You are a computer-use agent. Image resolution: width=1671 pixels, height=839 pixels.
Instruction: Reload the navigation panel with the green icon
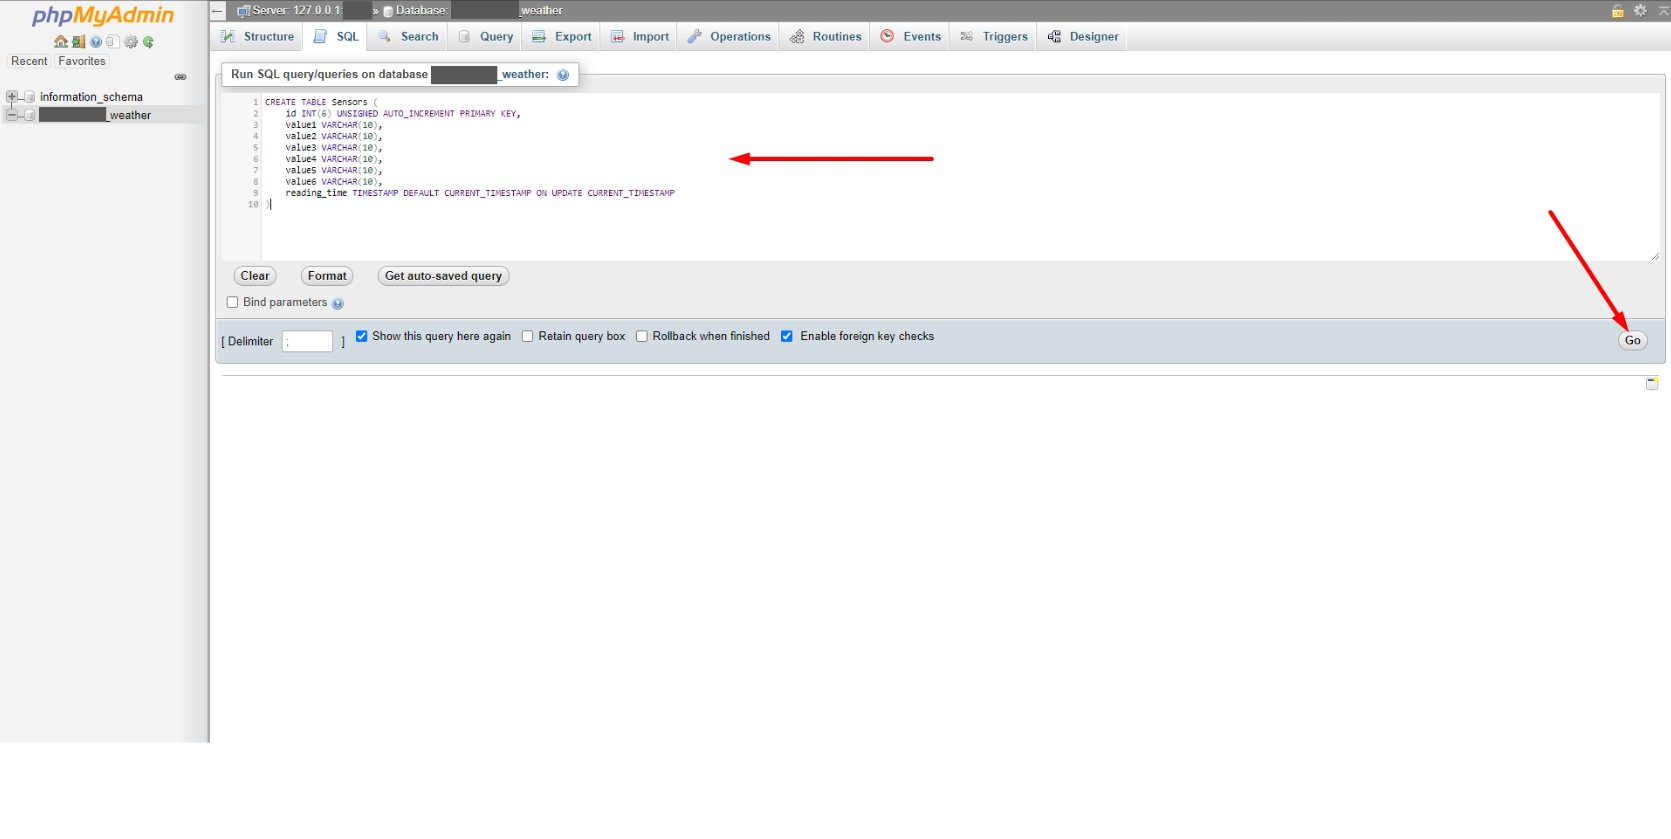(x=148, y=42)
